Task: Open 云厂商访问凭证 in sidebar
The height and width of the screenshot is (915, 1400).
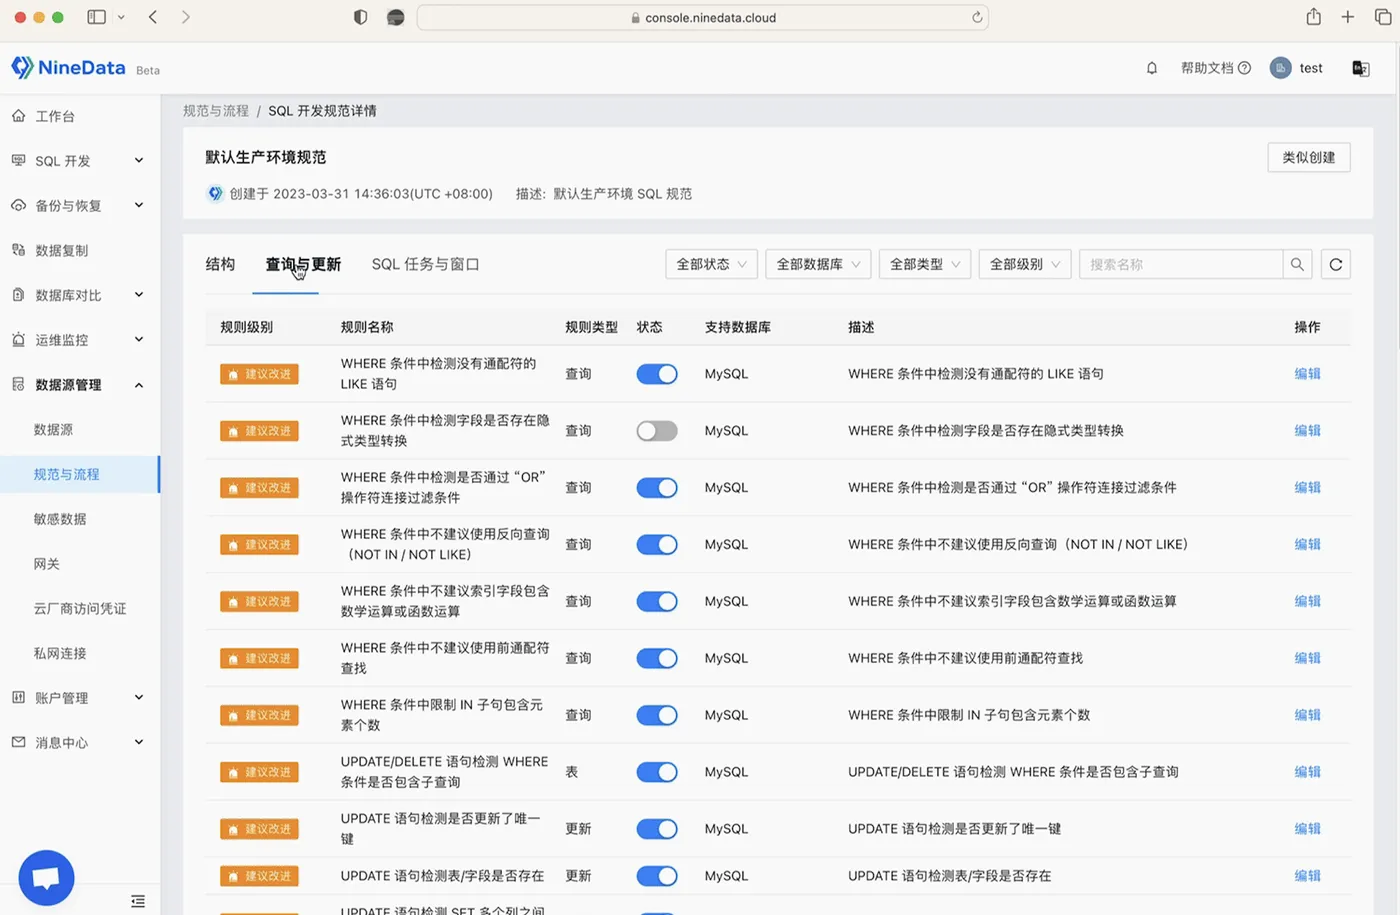Action: [x=80, y=608]
